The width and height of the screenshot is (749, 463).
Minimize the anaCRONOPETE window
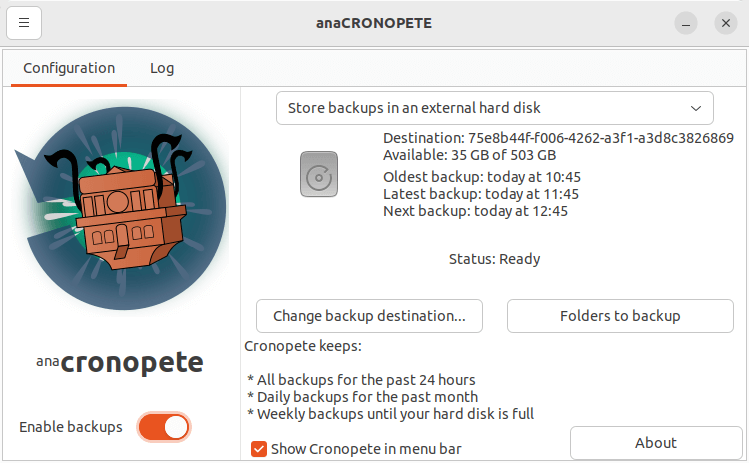[x=686, y=23]
